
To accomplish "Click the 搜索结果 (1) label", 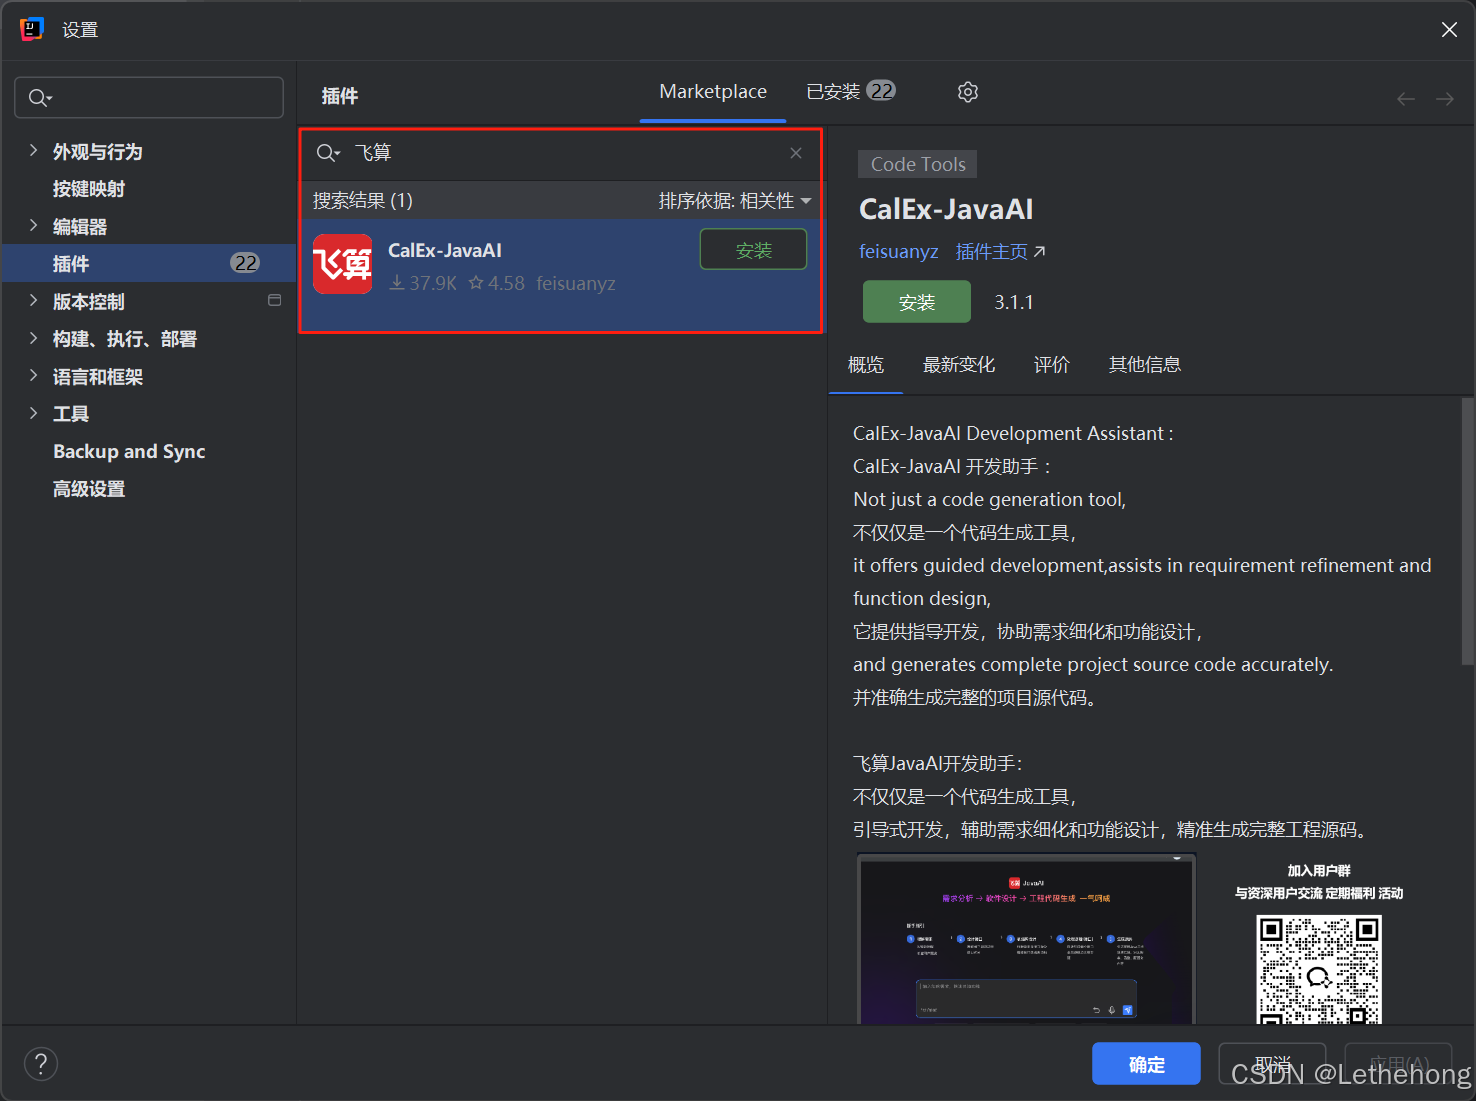I will pos(363,201).
